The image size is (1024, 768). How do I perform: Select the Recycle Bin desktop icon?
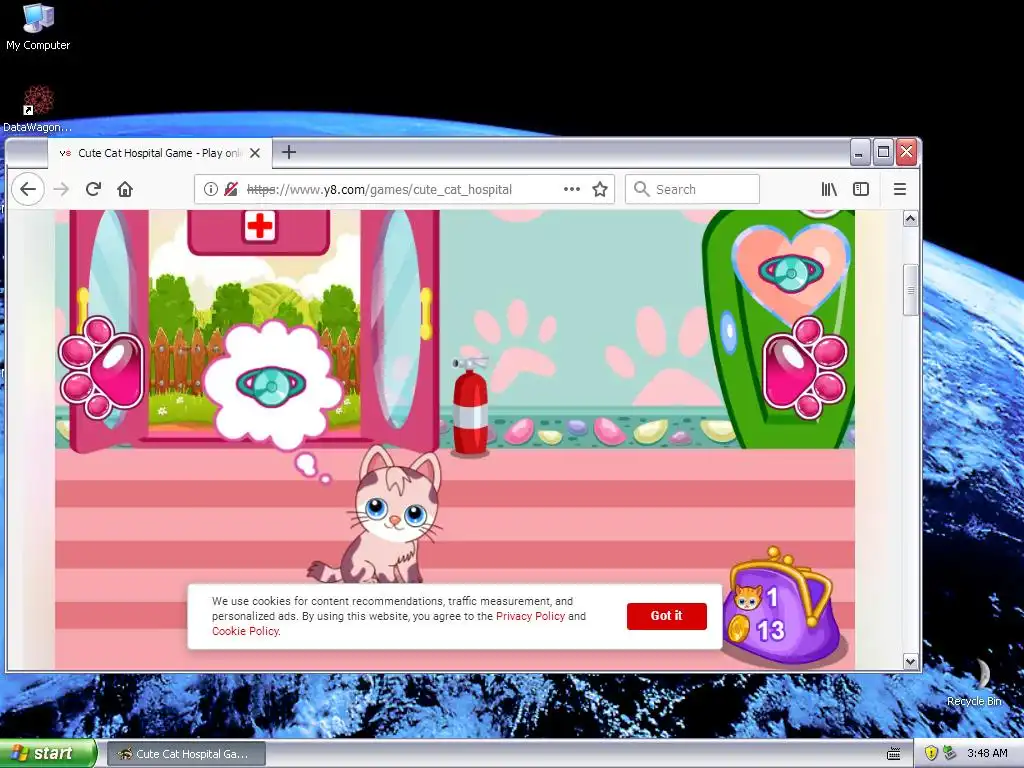click(x=974, y=682)
